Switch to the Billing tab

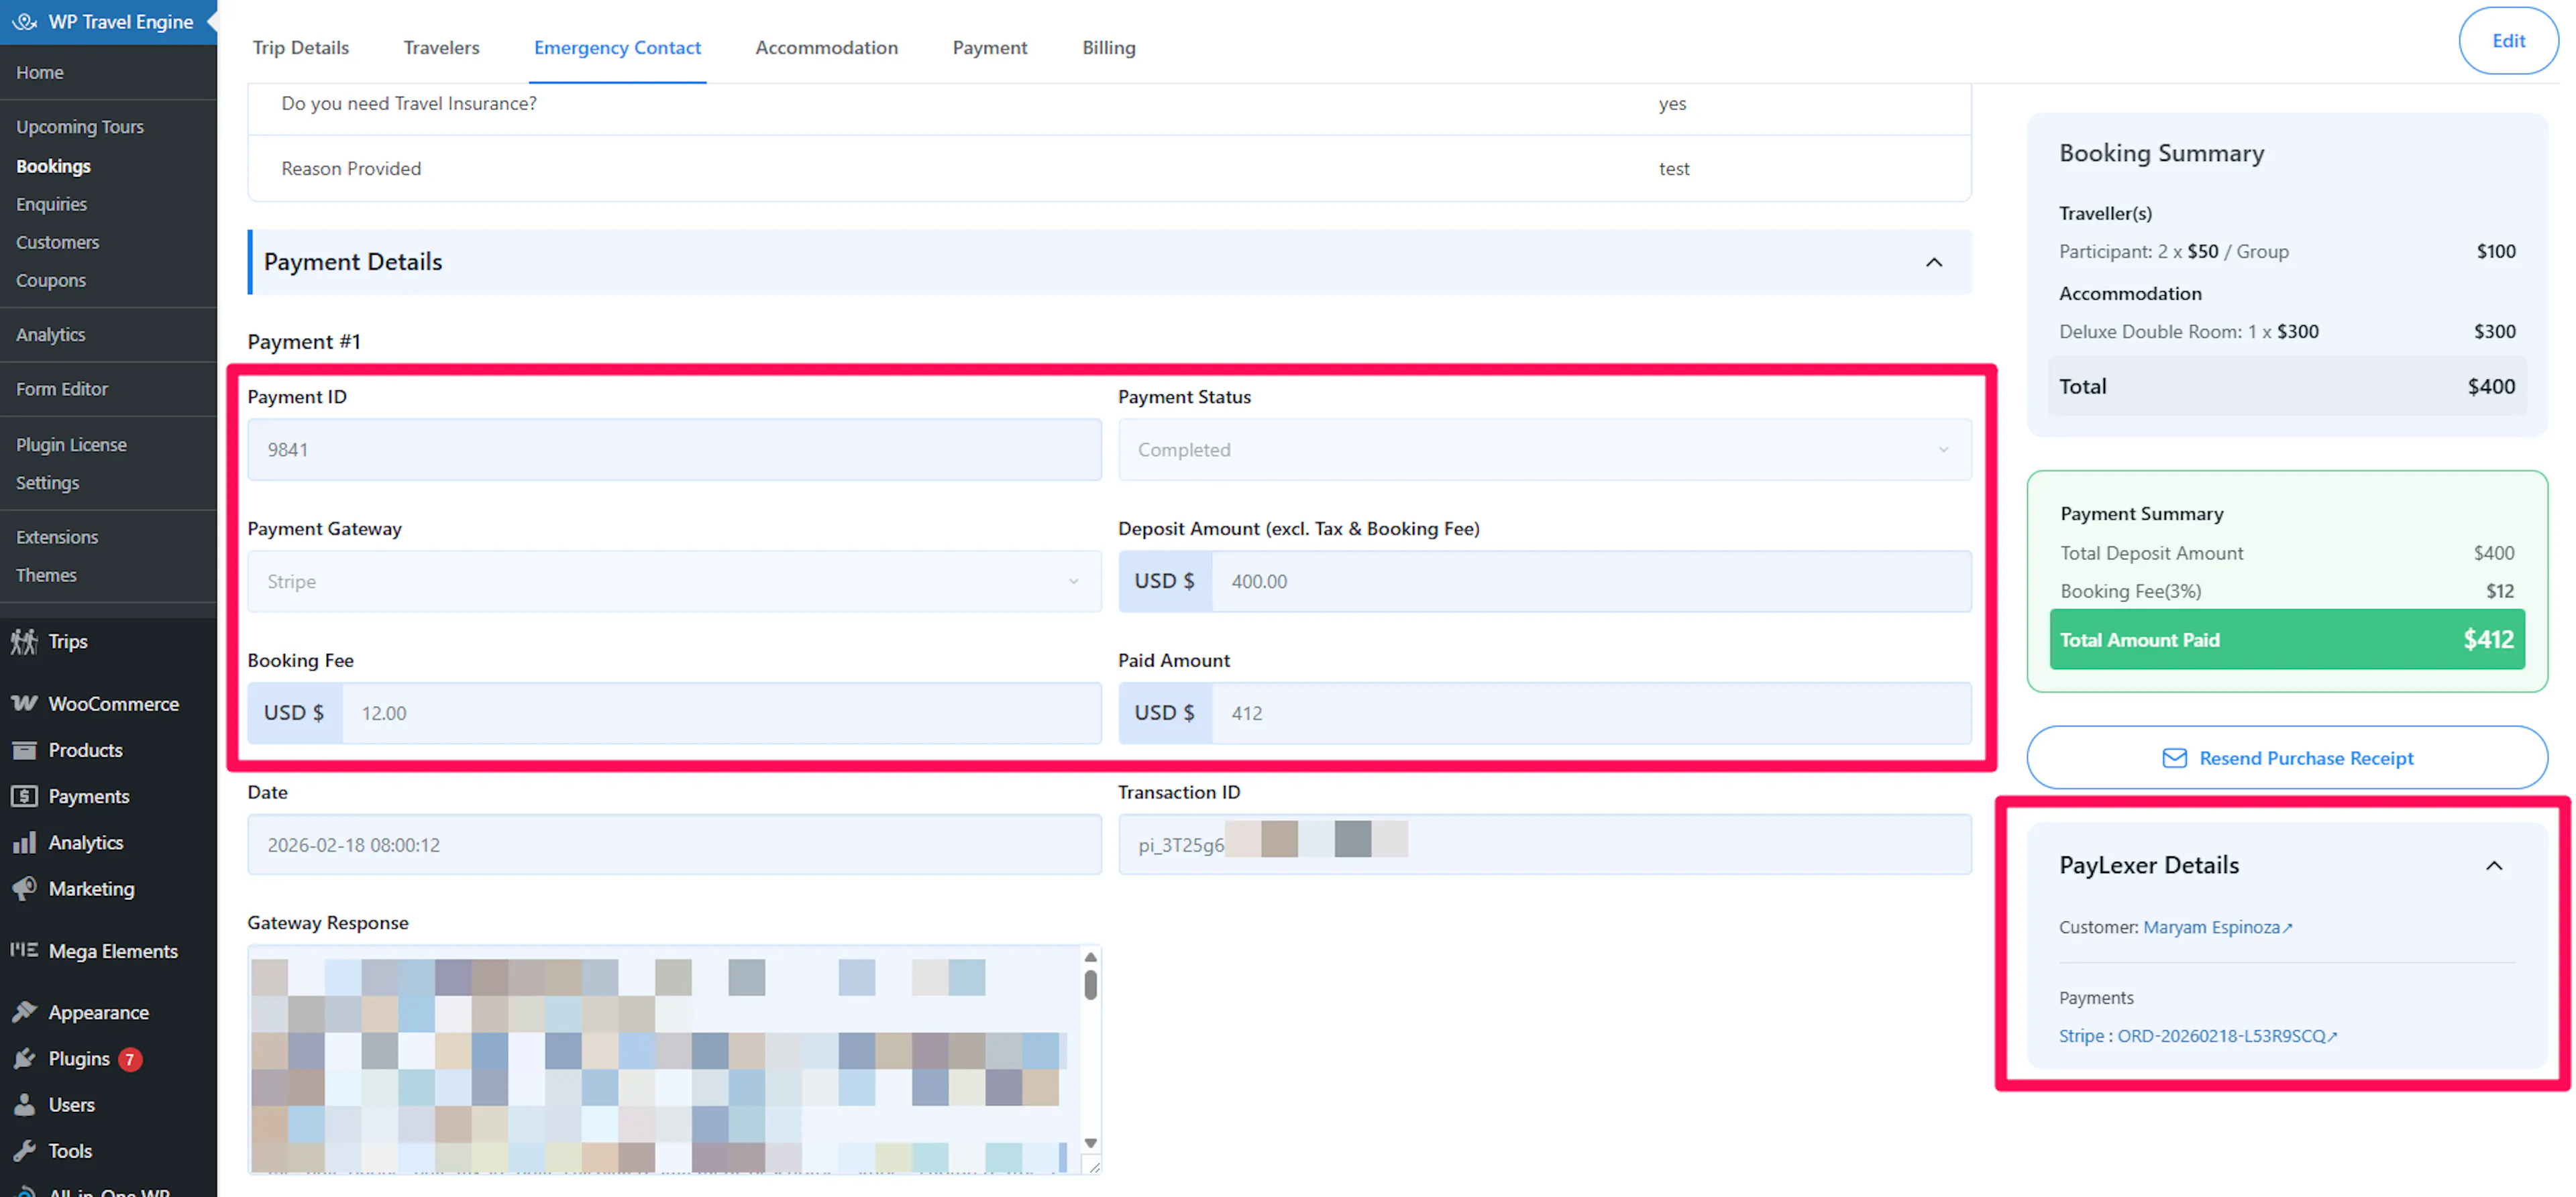point(1108,47)
